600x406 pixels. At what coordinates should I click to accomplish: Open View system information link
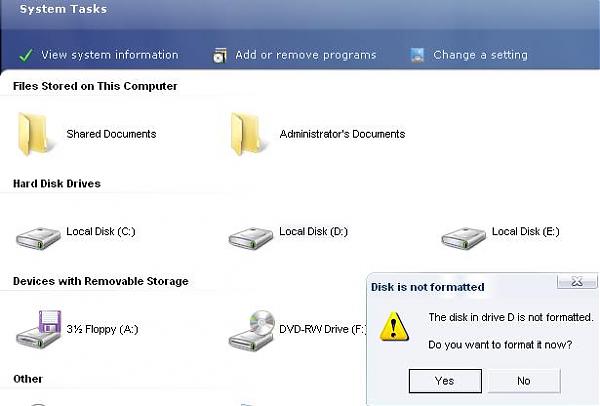110,55
